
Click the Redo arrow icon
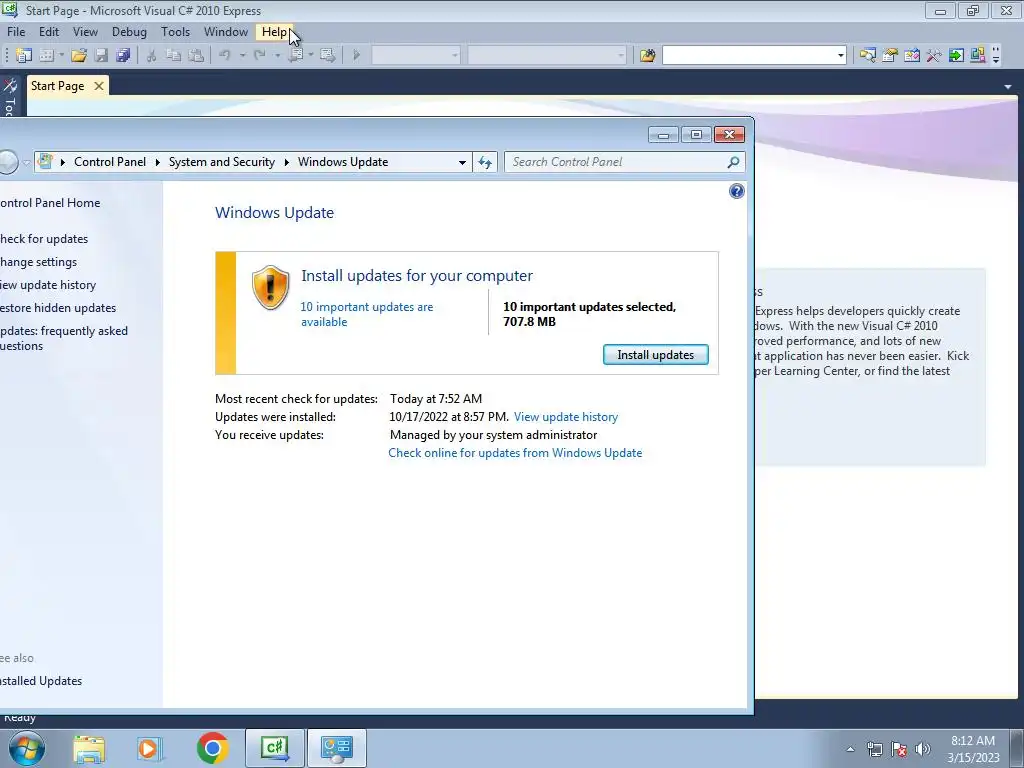point(260,56)
